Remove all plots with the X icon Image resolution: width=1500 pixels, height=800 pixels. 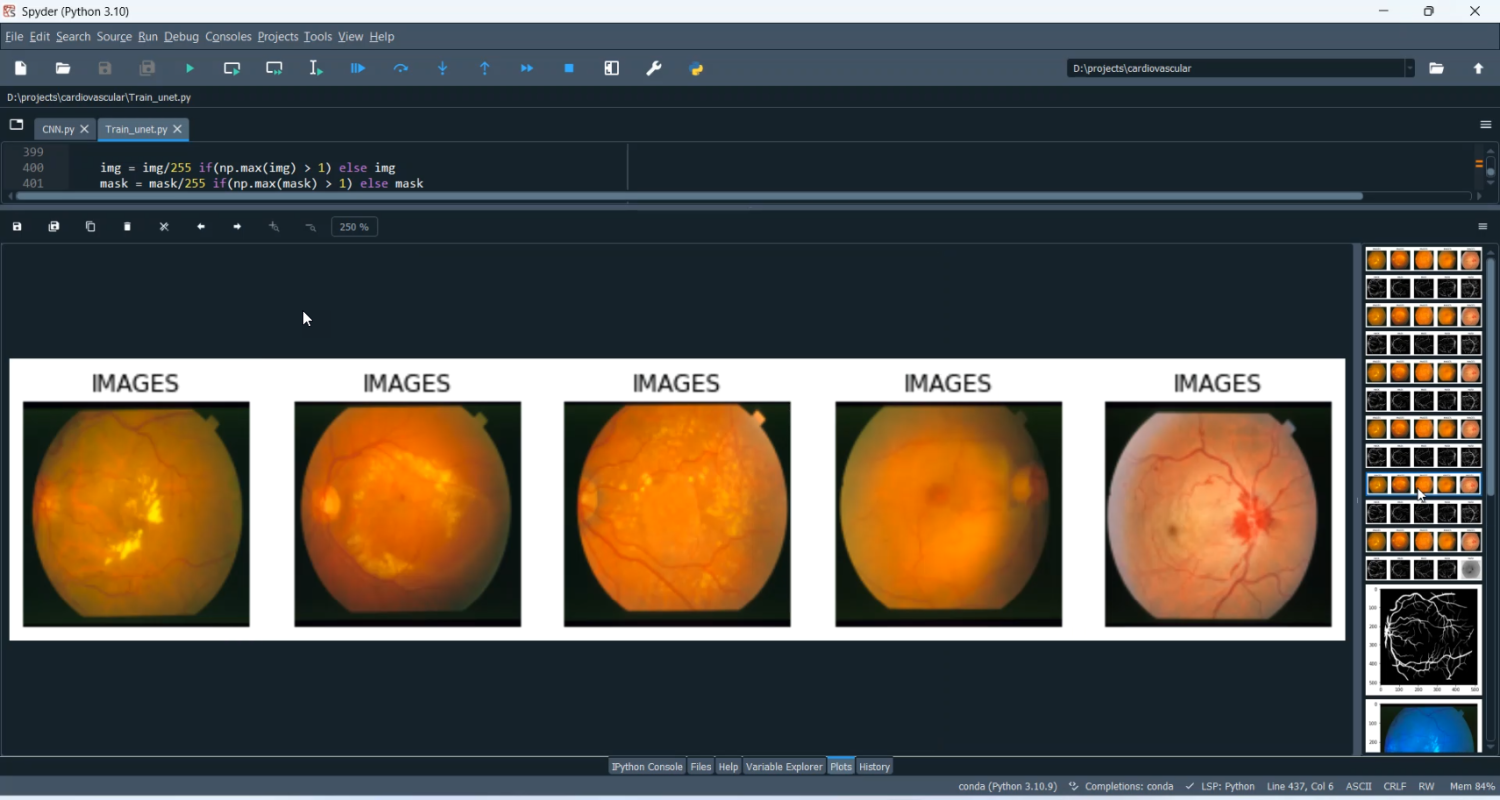164,226
